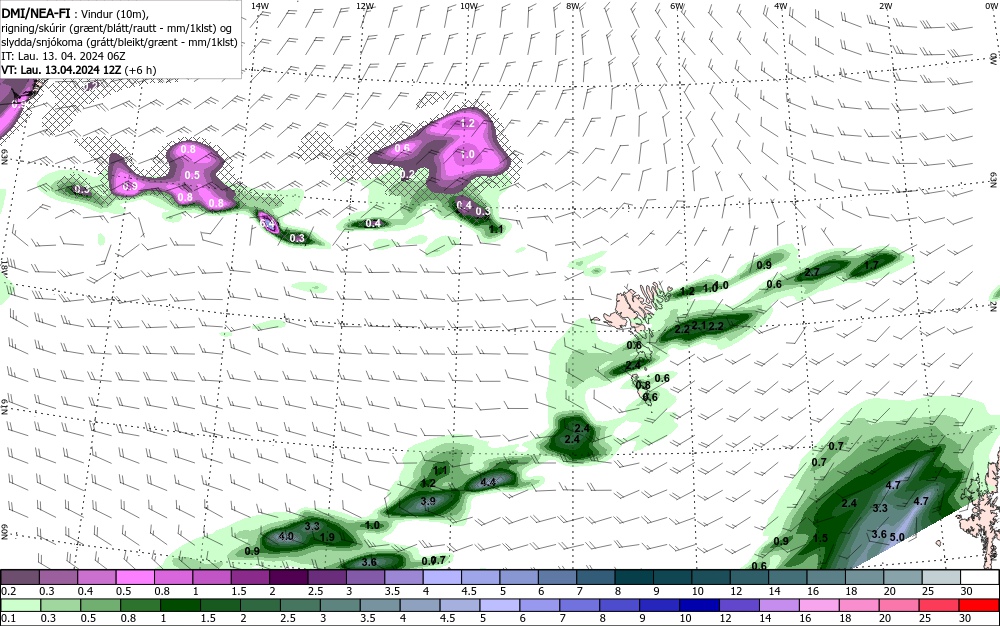Image resolution: width=1000 pixels, height=626 pixels.
Task: Select the 8W longitude label
Action: (573, 6)
